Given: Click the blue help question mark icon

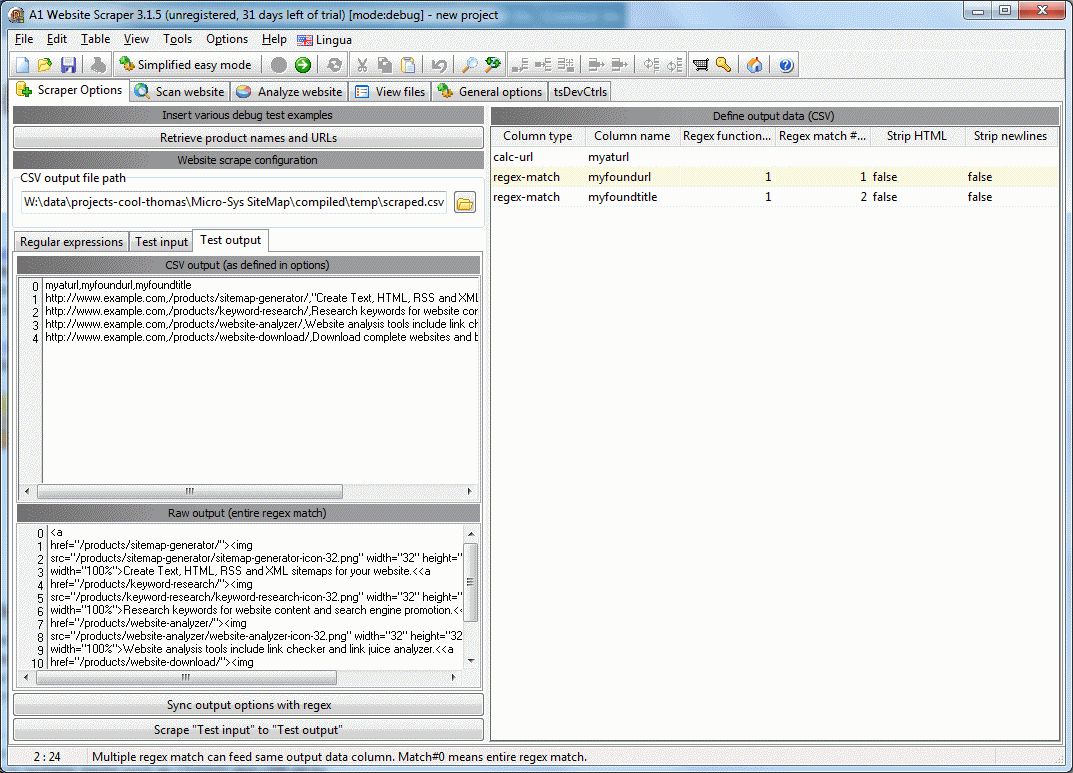Looking at the screenshot, I should click(x=786, y=65).
